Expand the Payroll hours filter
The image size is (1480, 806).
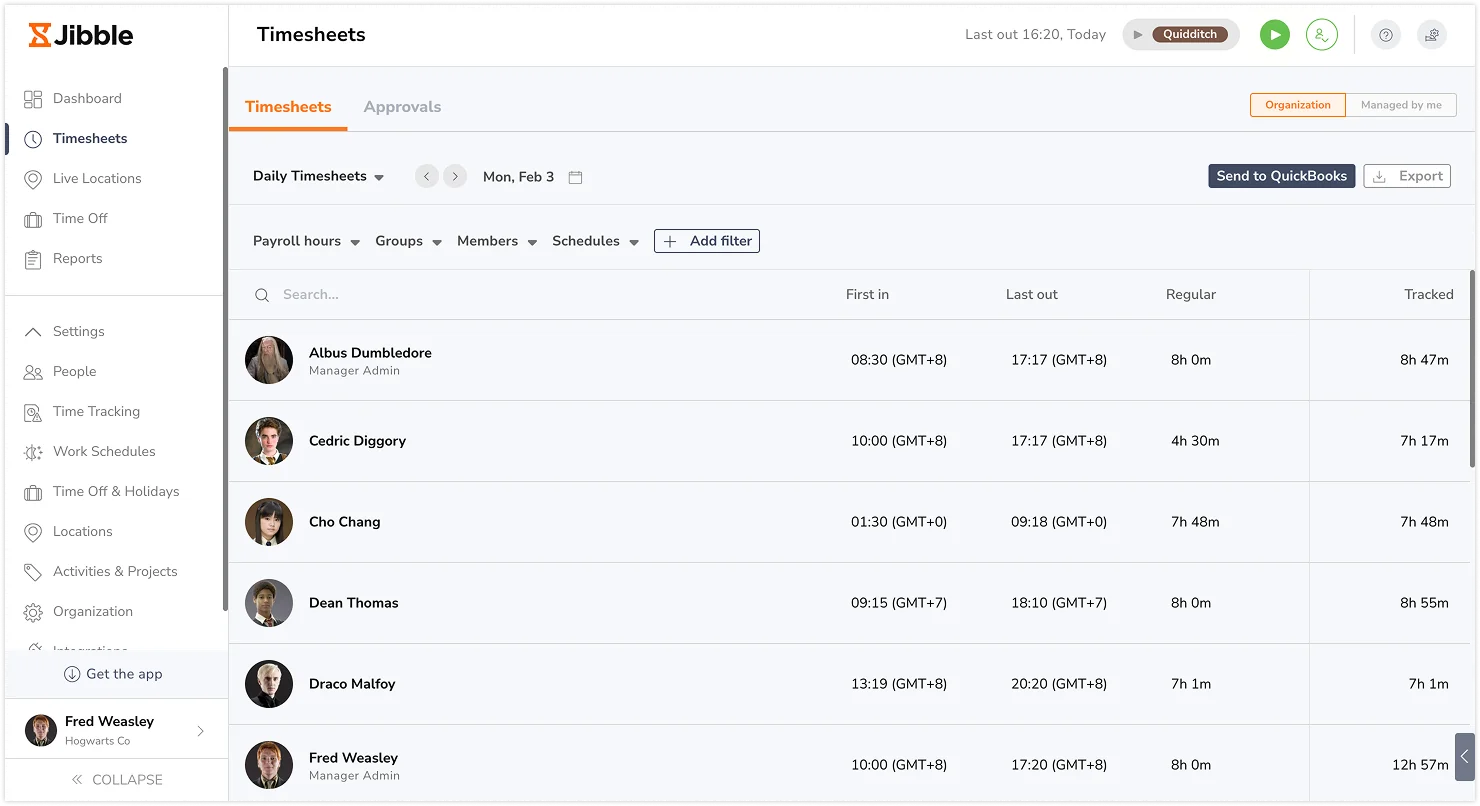[x=305, y=241]
